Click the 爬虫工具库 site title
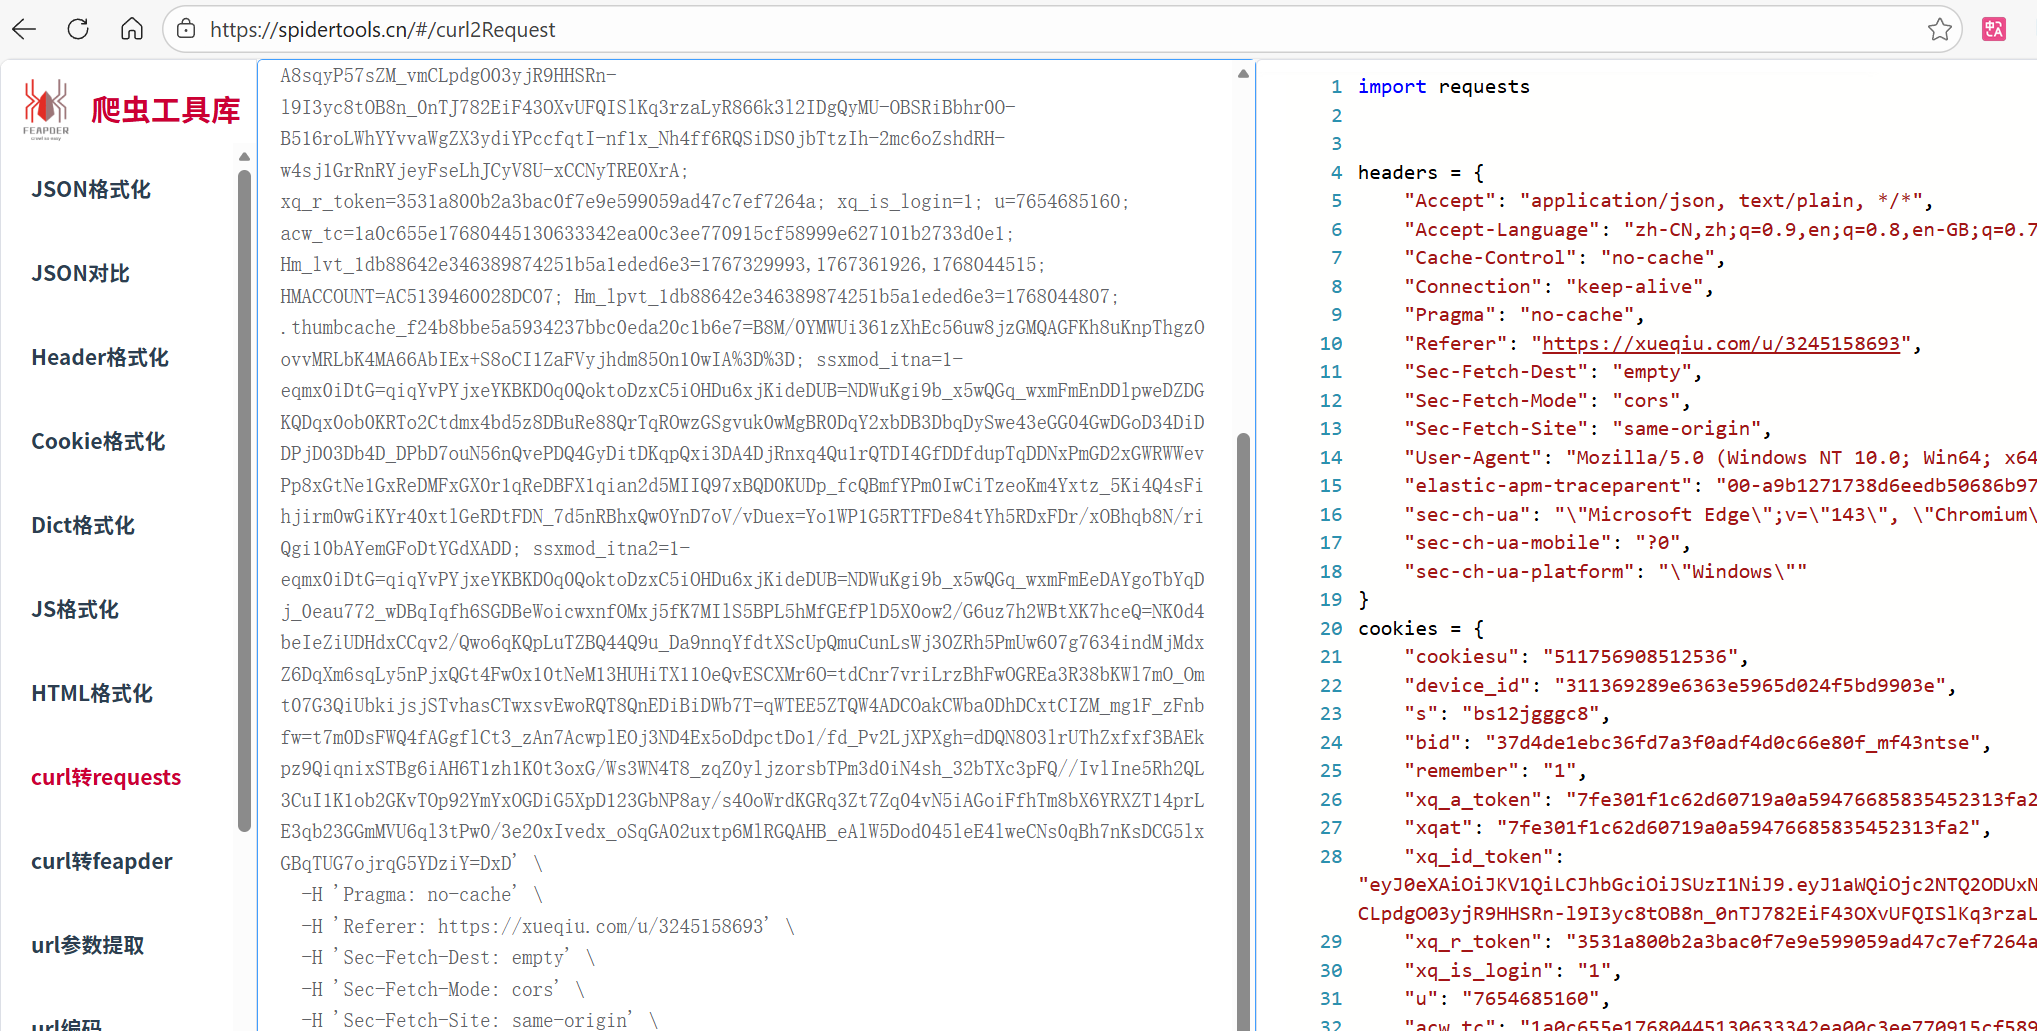2037x1031 pixels. [x=166, y=110]
